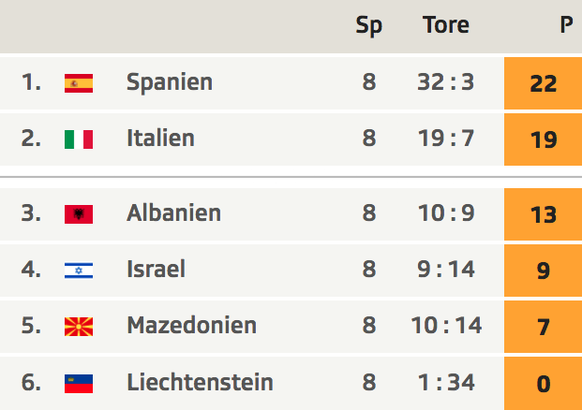
Task: Click Albania's 13 points cell
Action: (543, 214)
